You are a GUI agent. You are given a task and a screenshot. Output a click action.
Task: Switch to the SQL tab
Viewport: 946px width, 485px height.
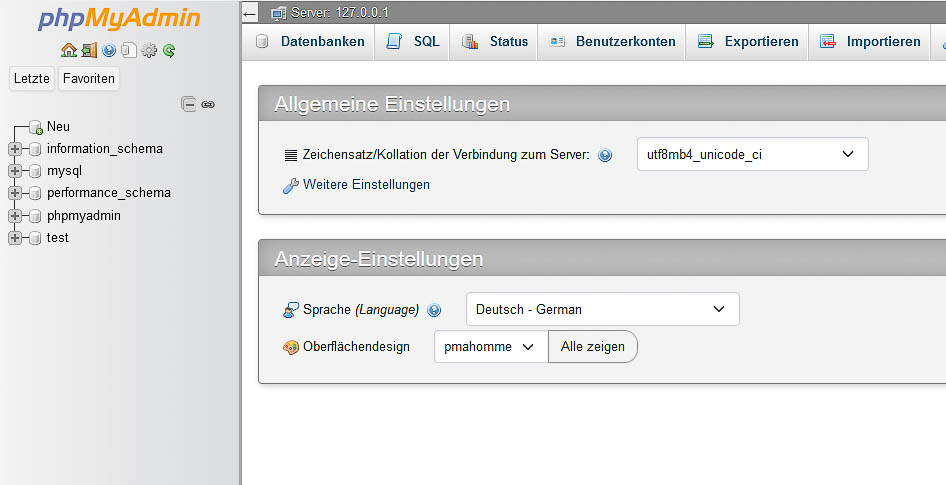click(412, 42)
